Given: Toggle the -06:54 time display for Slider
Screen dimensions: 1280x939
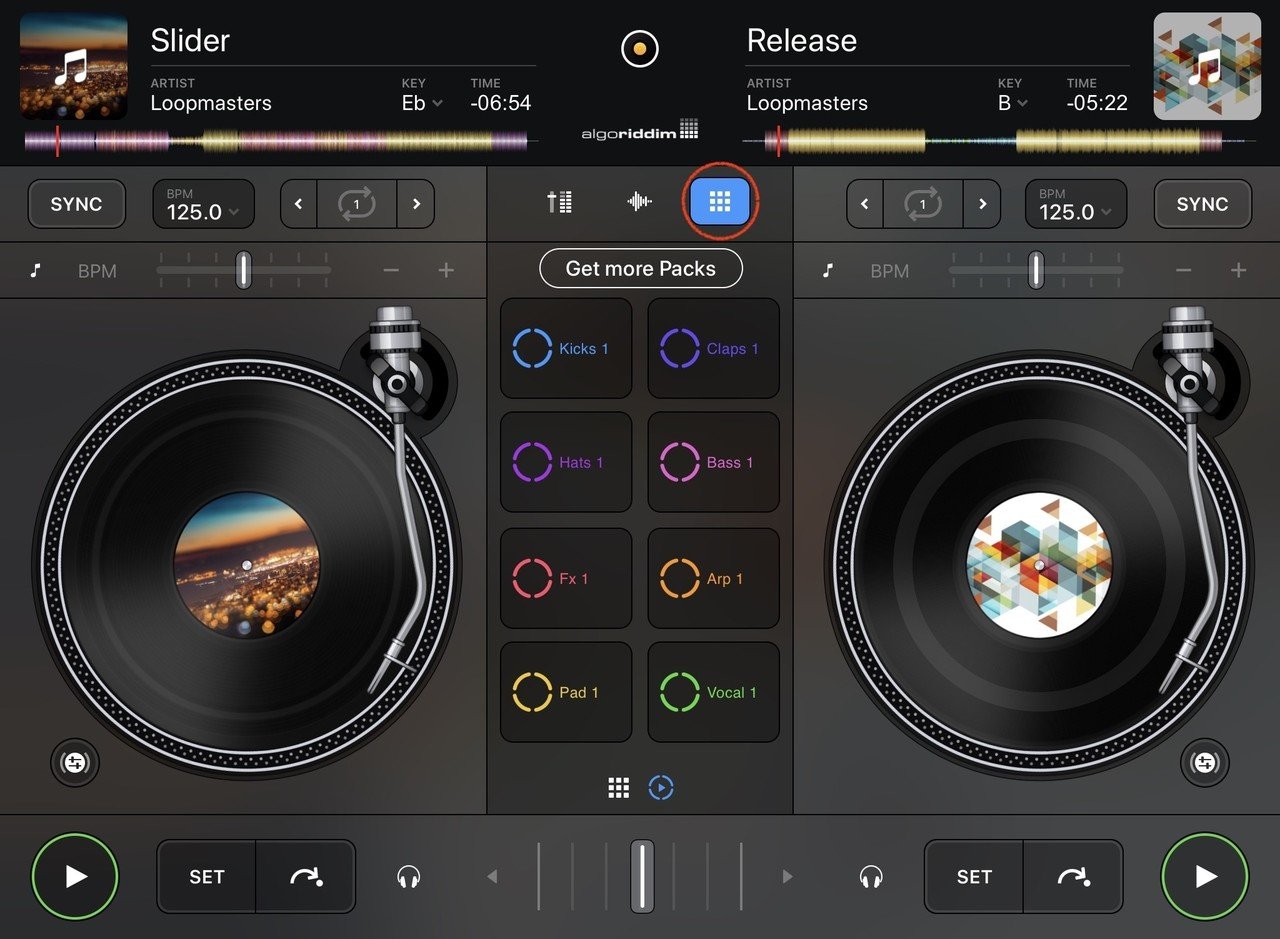Looking at the screenshot, I should point(501,103).
